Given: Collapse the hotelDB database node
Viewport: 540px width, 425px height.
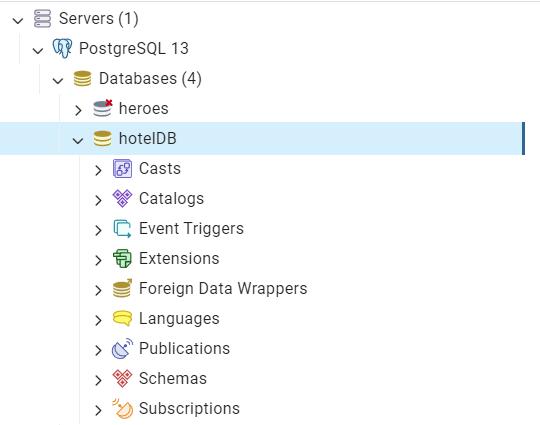Looking at the screenshot, I should pos(78,141).
